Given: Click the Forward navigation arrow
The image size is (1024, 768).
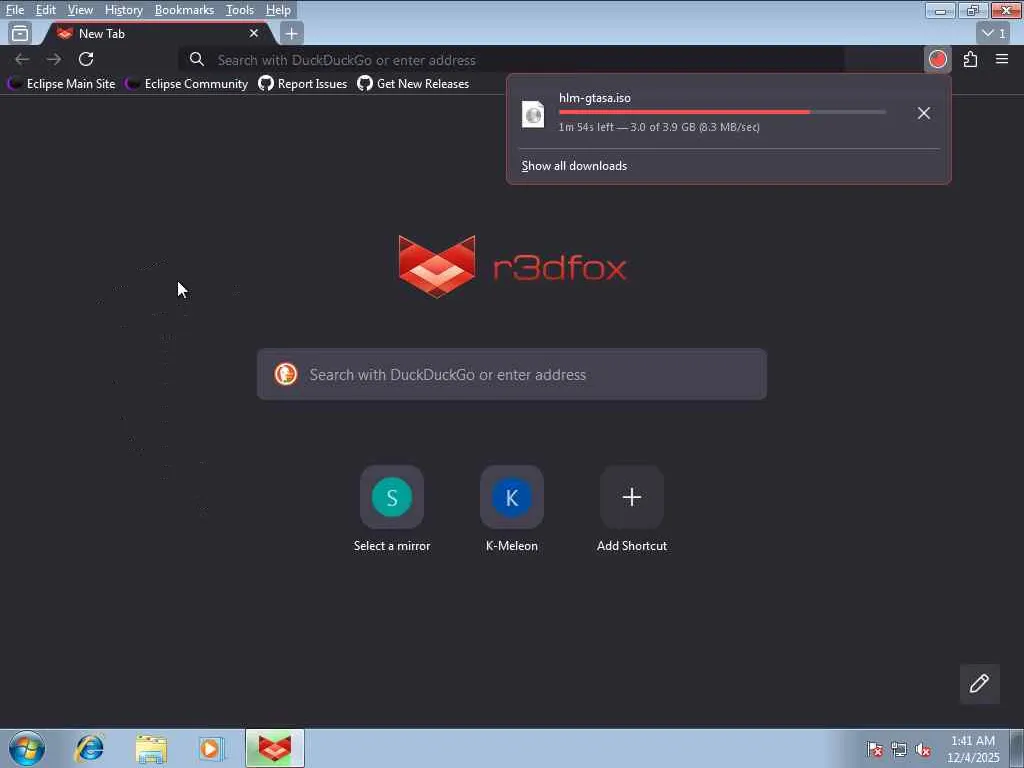Looking at the screenshot, I should (54, 59).
